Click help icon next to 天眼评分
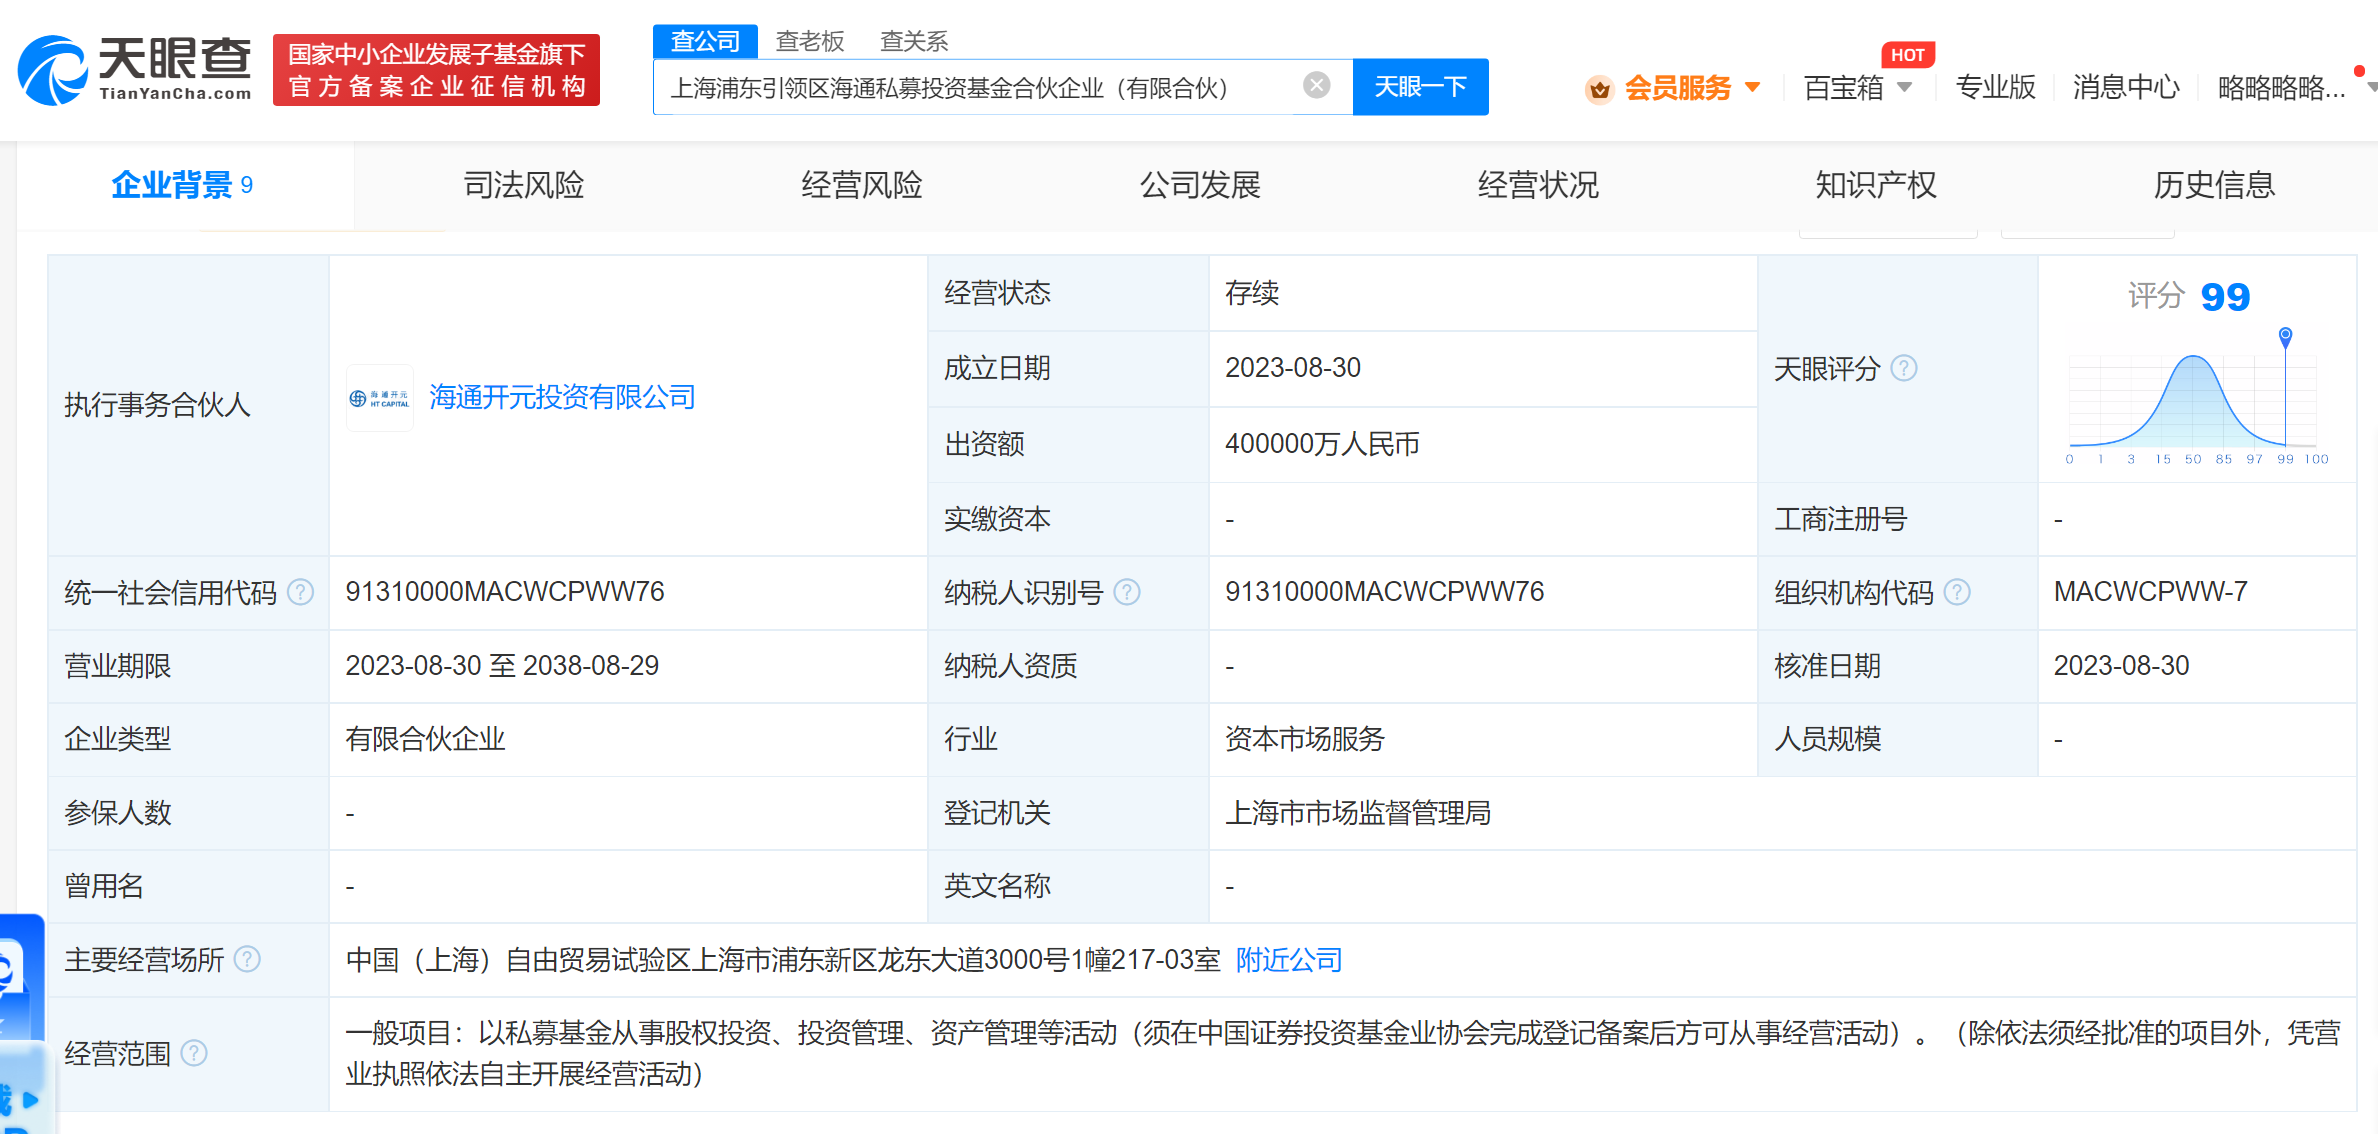This screenshot has height=1134, width=2378. click(x=1904, y=368)
